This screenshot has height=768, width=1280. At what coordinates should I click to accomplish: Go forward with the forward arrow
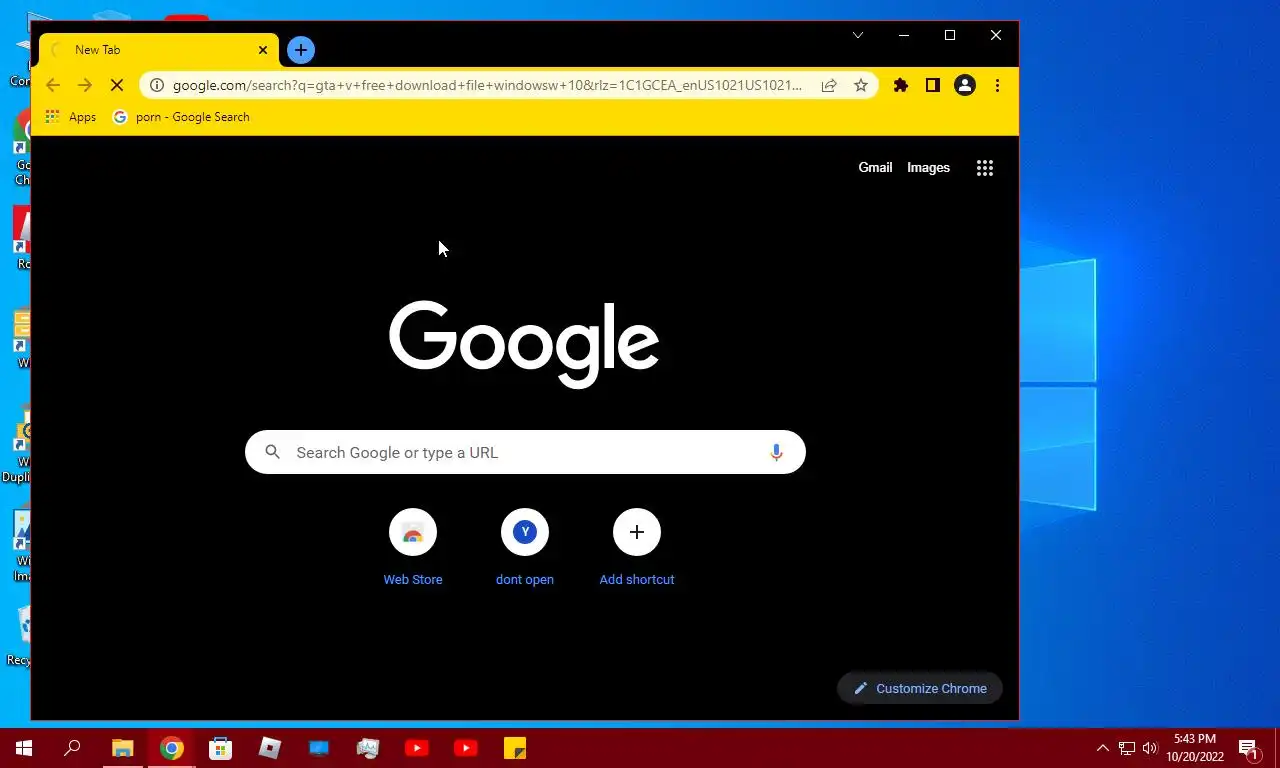point(85,85)
